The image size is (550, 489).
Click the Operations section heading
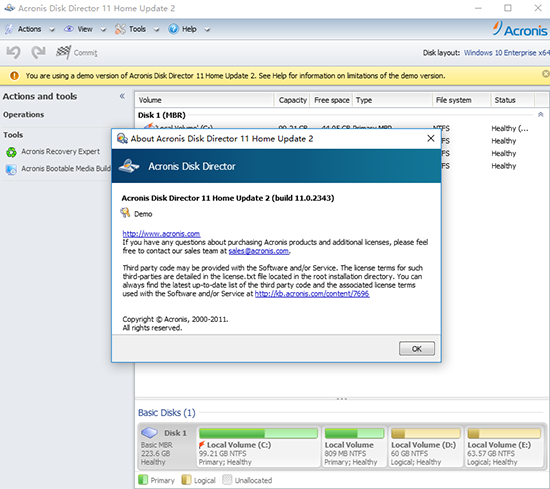click(x=24, y=115)
